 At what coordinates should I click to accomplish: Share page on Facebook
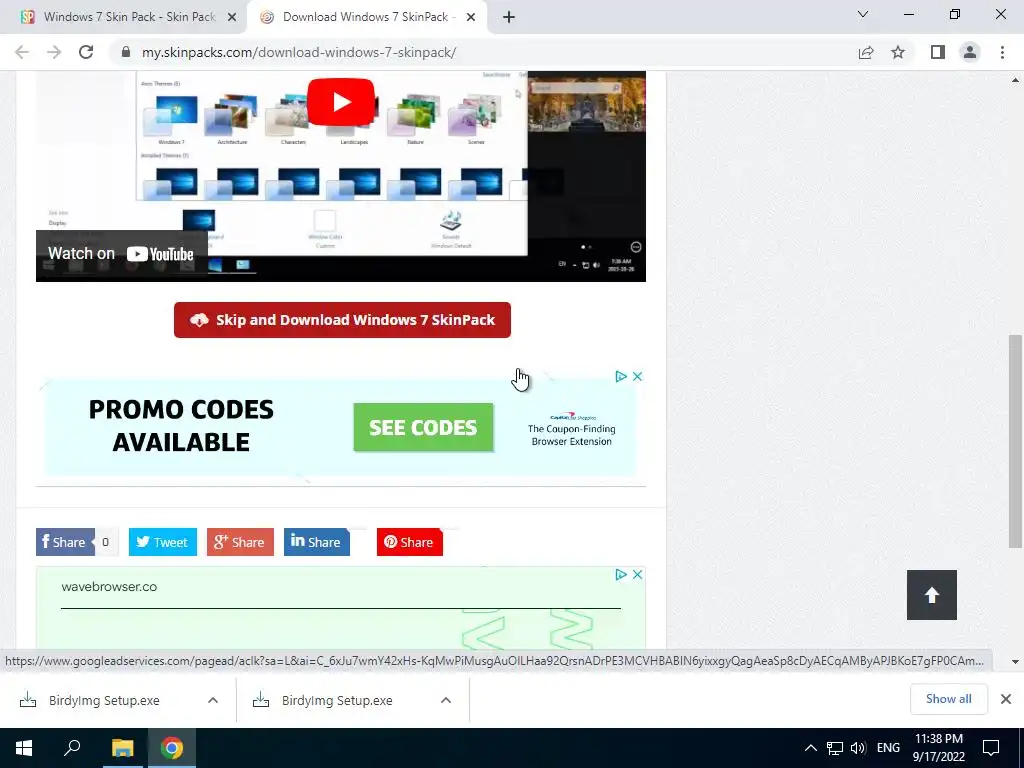(x=65, y=542)
